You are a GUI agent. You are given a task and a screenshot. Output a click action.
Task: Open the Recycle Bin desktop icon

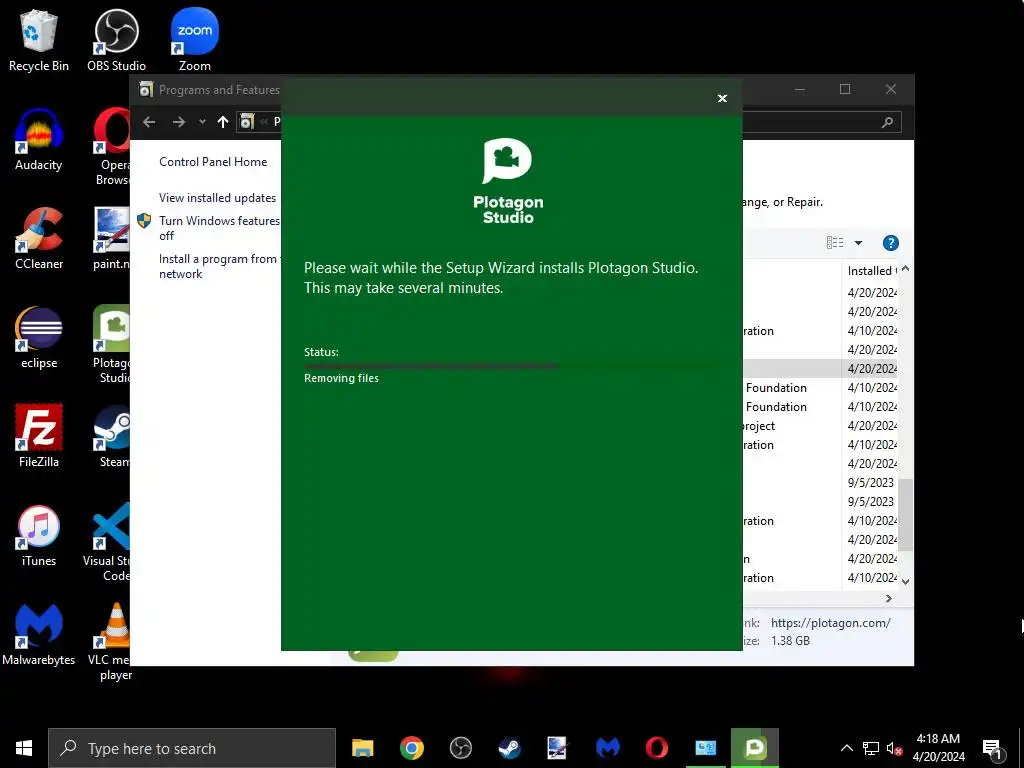(x=39, y=40)
